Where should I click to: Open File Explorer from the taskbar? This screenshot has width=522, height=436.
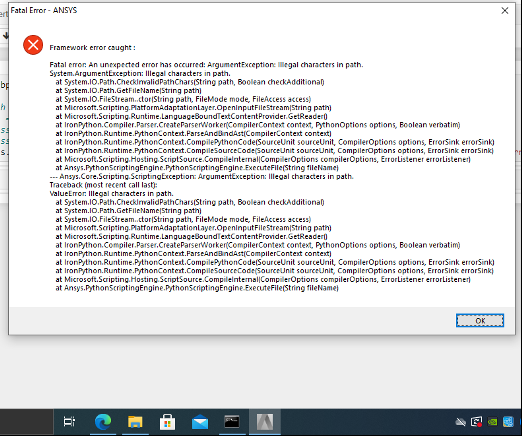click(x=135, y=422)
